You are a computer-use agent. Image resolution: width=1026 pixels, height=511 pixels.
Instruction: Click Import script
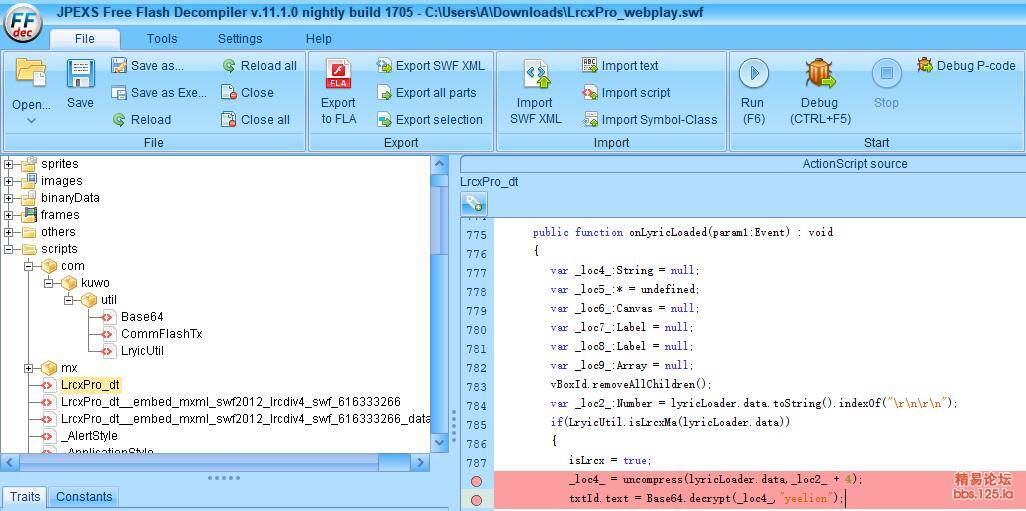coord(626,93)
